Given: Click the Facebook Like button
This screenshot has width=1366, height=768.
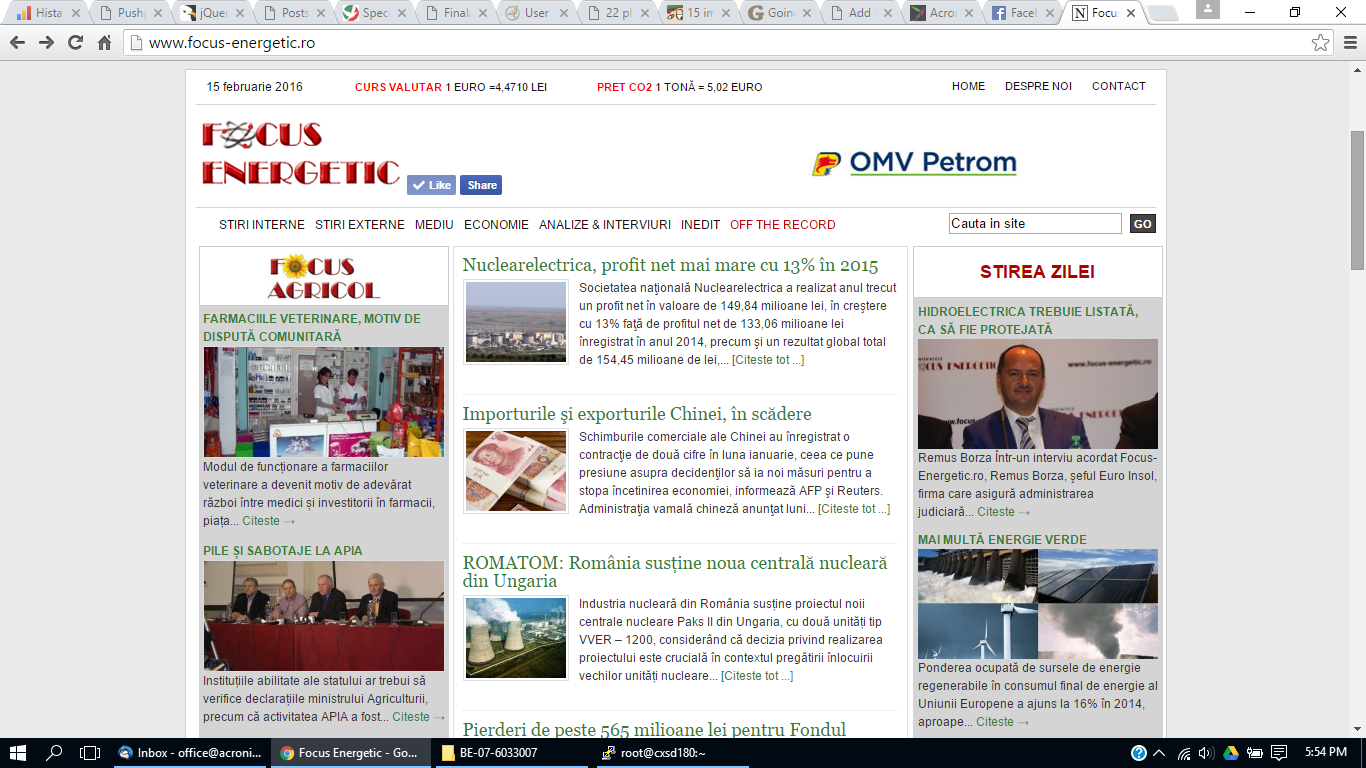Looking at the screenshot, I should (431, 185).
